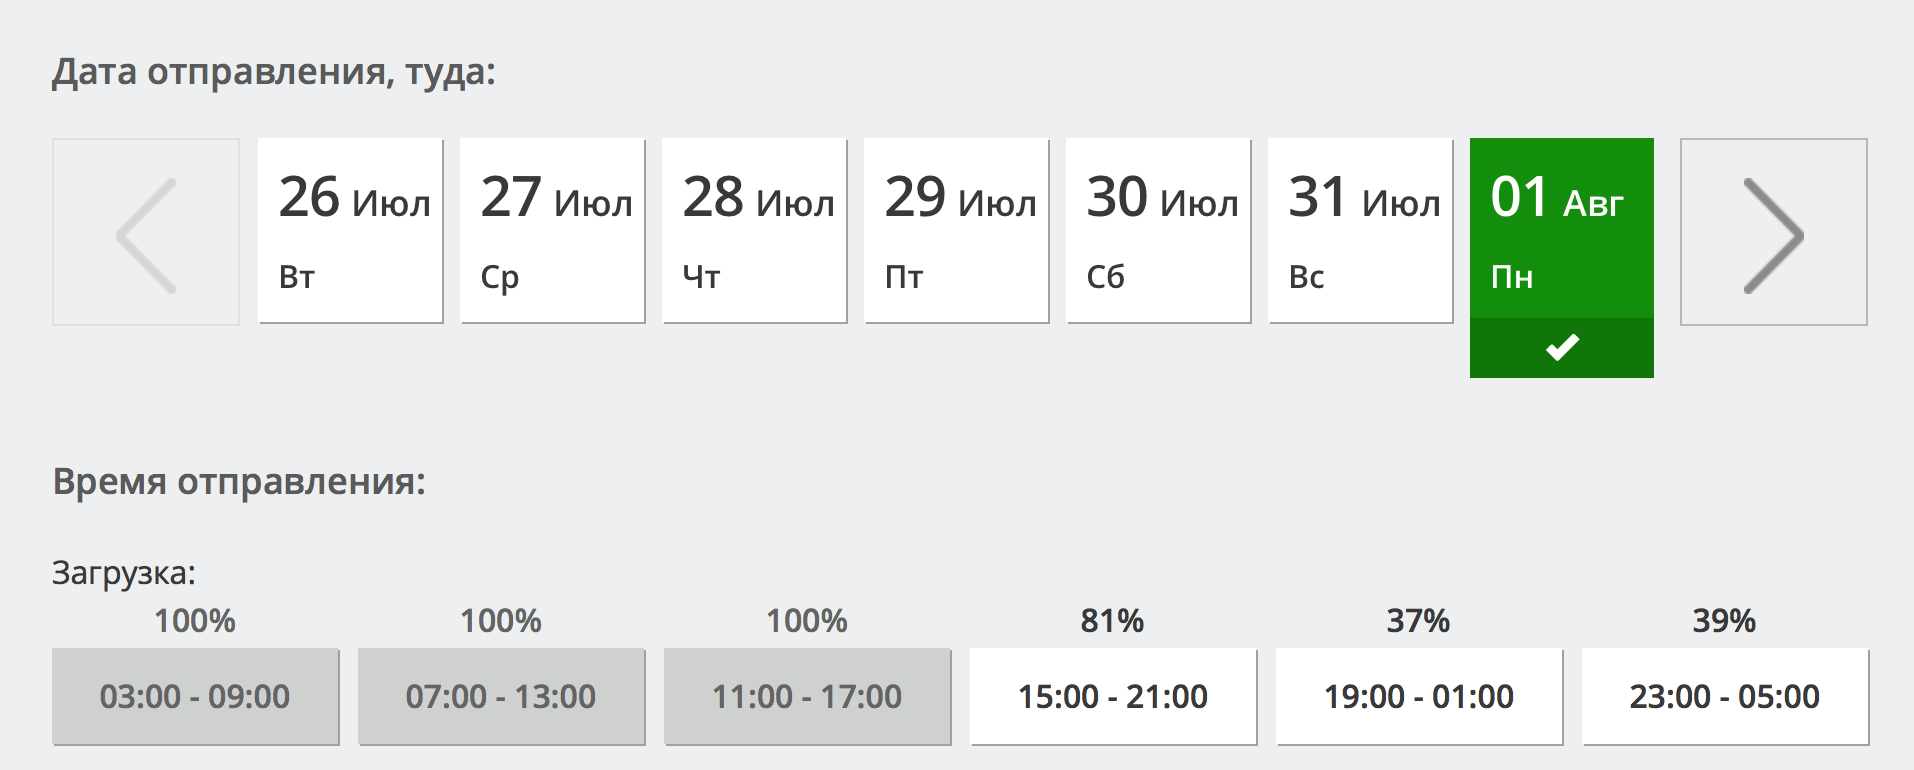Select the 15:00 - 21:00 departure time
Image resolution: width=1914 pixels, height=770 pixels.
pyautogui.click(x=1113, y=696)
